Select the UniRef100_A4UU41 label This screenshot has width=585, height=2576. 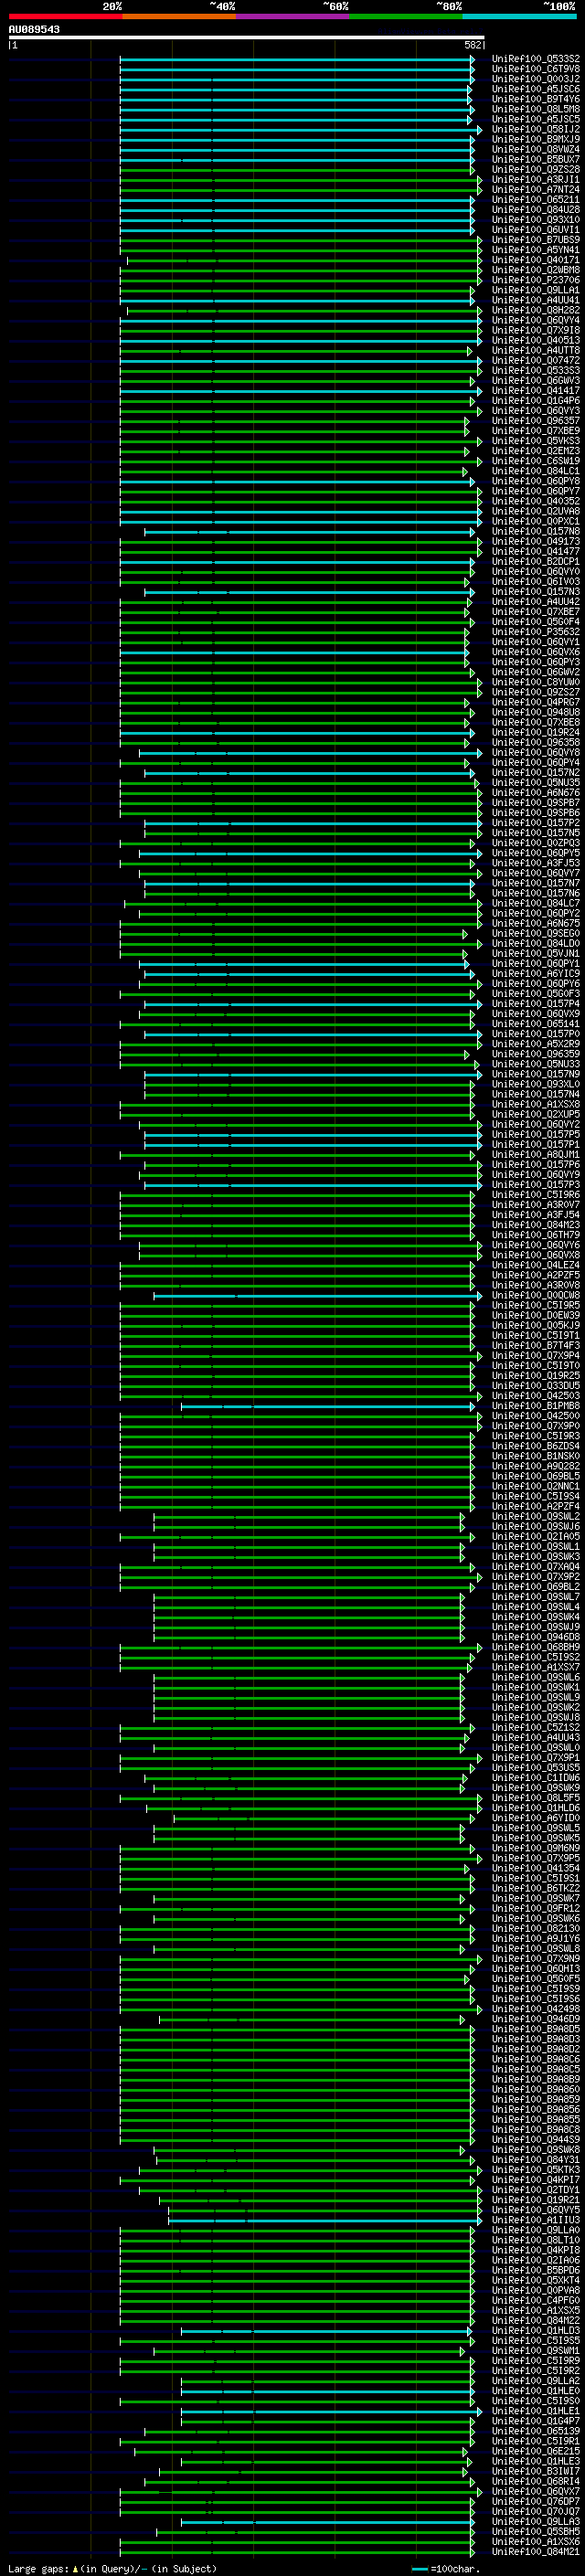point(536,300)
